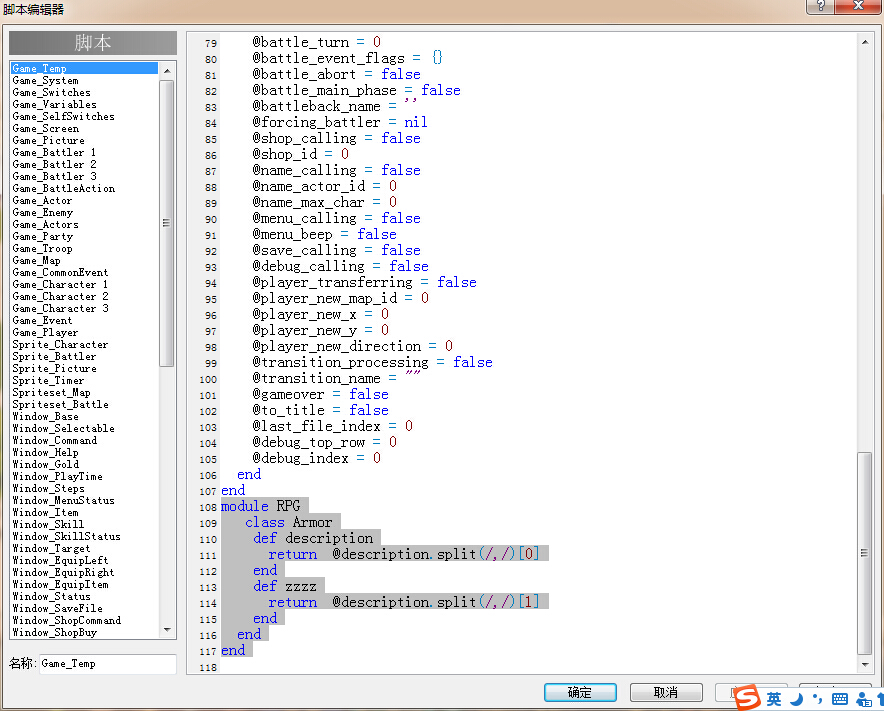Click the script list scroll-down arrow
Viewport: 884px width, 711px height.
(x=167, y=630)
